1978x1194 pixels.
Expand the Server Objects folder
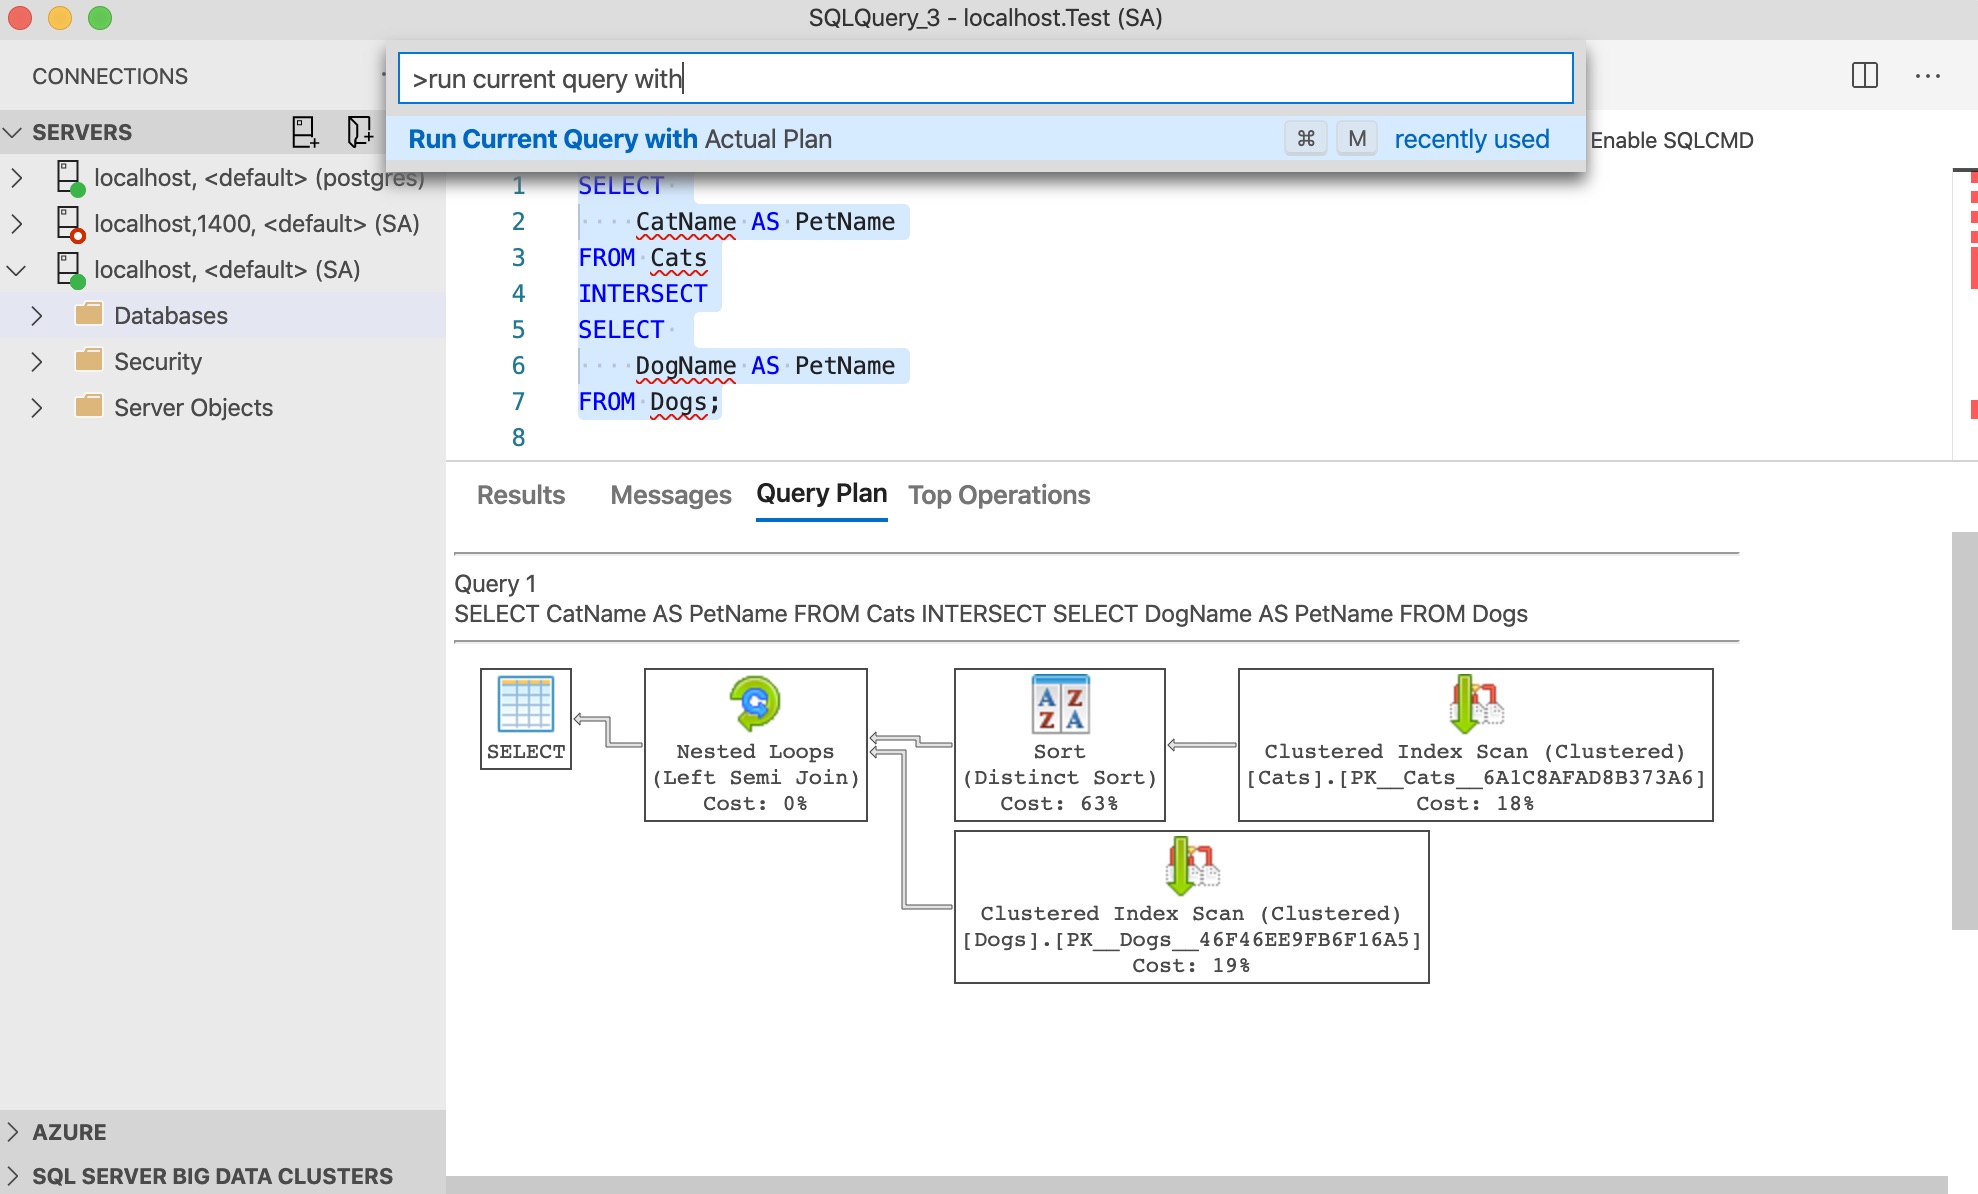click(x=36, y=407)
